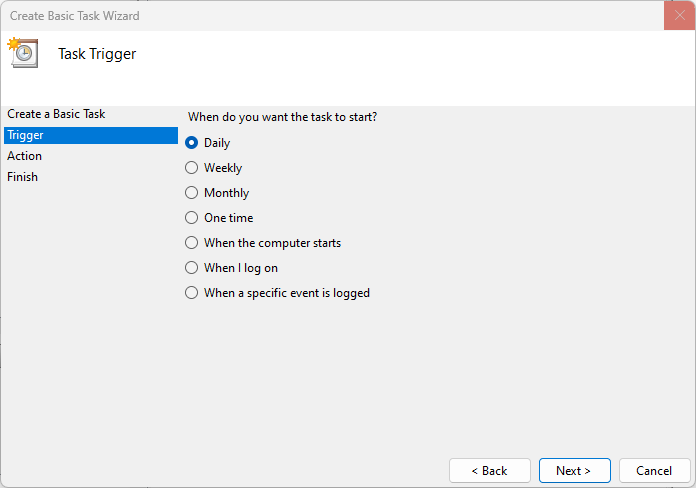This screenshot has height=488, width=696.
Task: Close the Create Basic Task Wizard window
Action: (x=679, y=16)
